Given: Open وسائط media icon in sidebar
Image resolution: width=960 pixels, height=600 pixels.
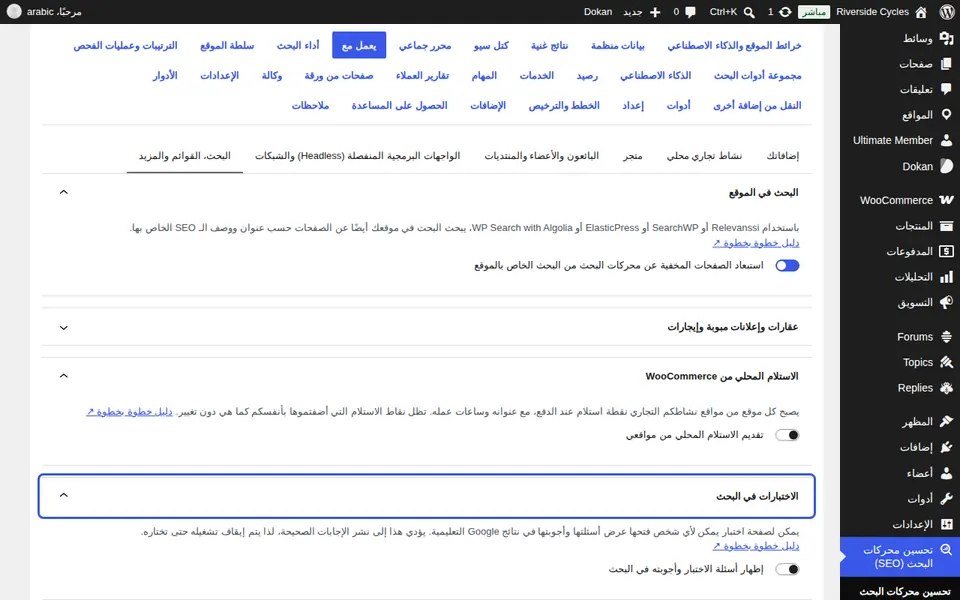Looking at the screenshot, I should tap(946, 39).
